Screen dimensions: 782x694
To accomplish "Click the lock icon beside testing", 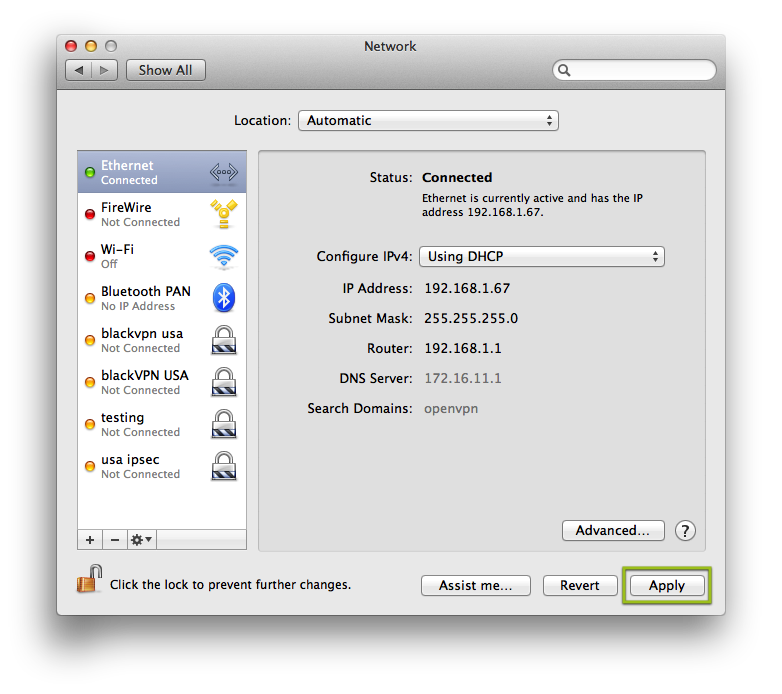I will 224,424.
